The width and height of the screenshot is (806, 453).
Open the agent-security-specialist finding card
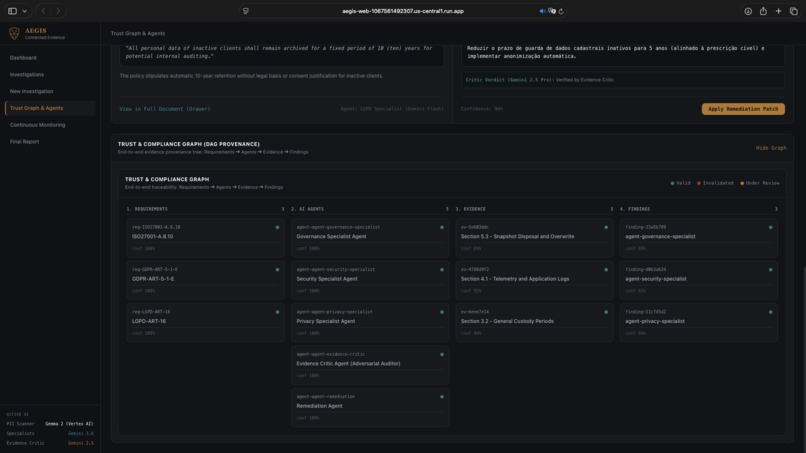[x=699, y=281]
